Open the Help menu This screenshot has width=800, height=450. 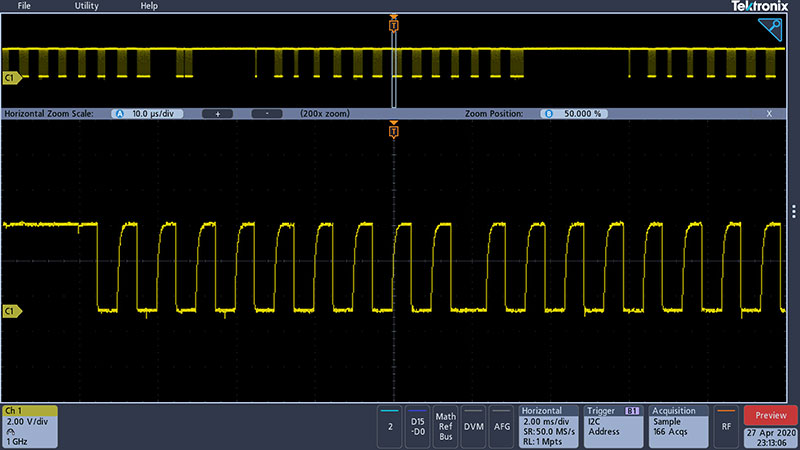149,6
